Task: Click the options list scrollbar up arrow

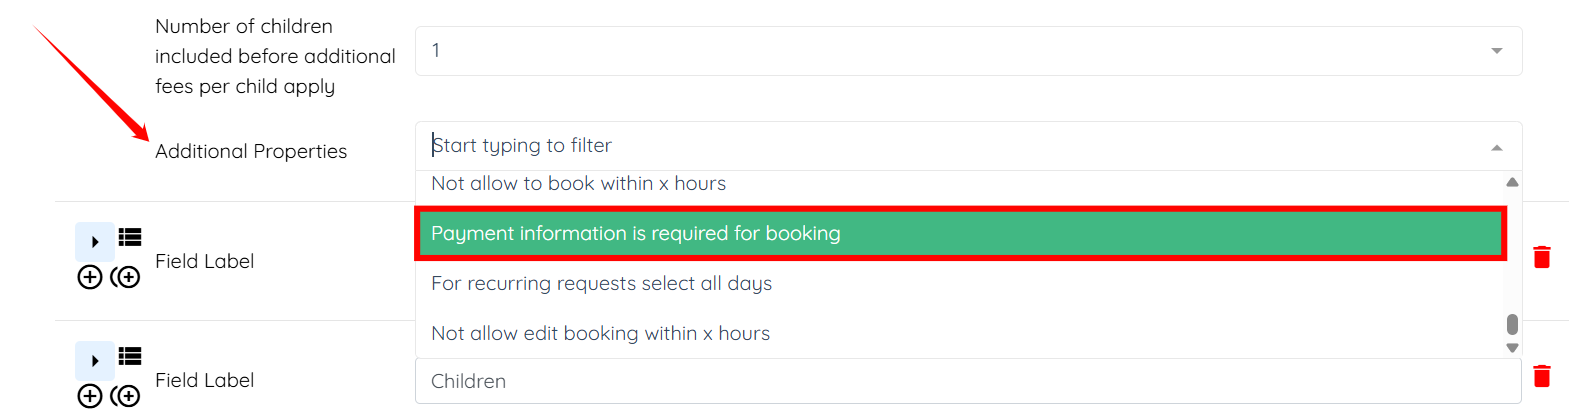Action: 1512,182
